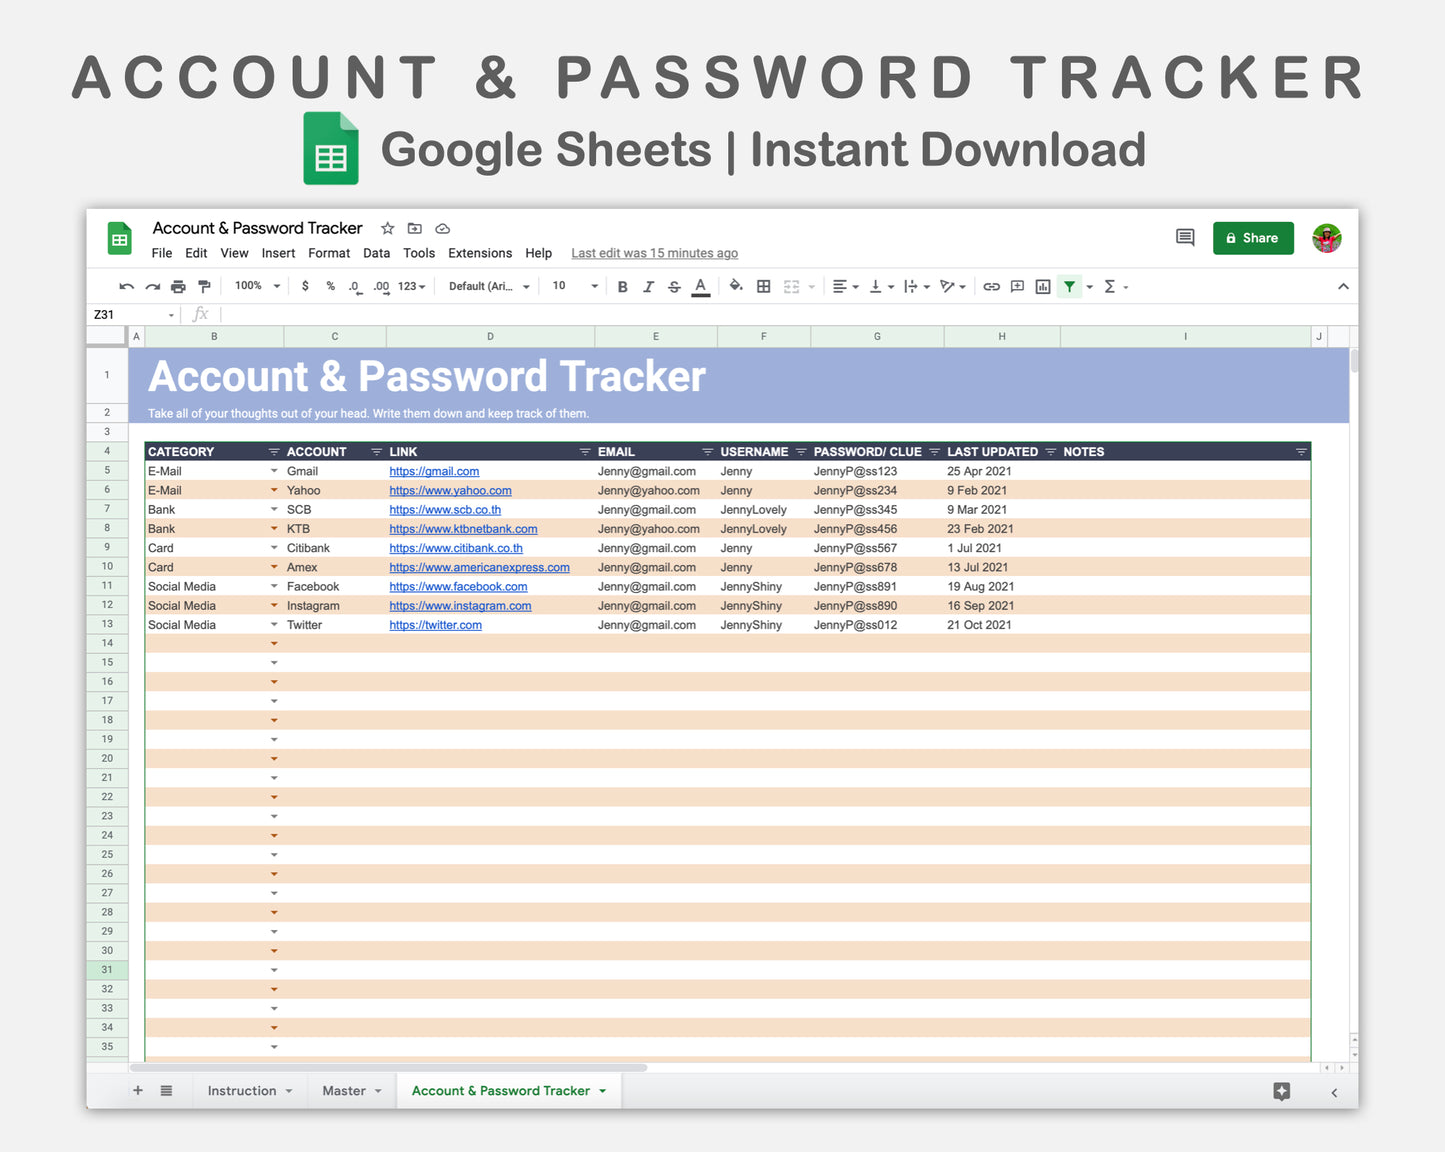Switch to the Instruction sheet tab

pyautogui.click(x=243, y=1090)
